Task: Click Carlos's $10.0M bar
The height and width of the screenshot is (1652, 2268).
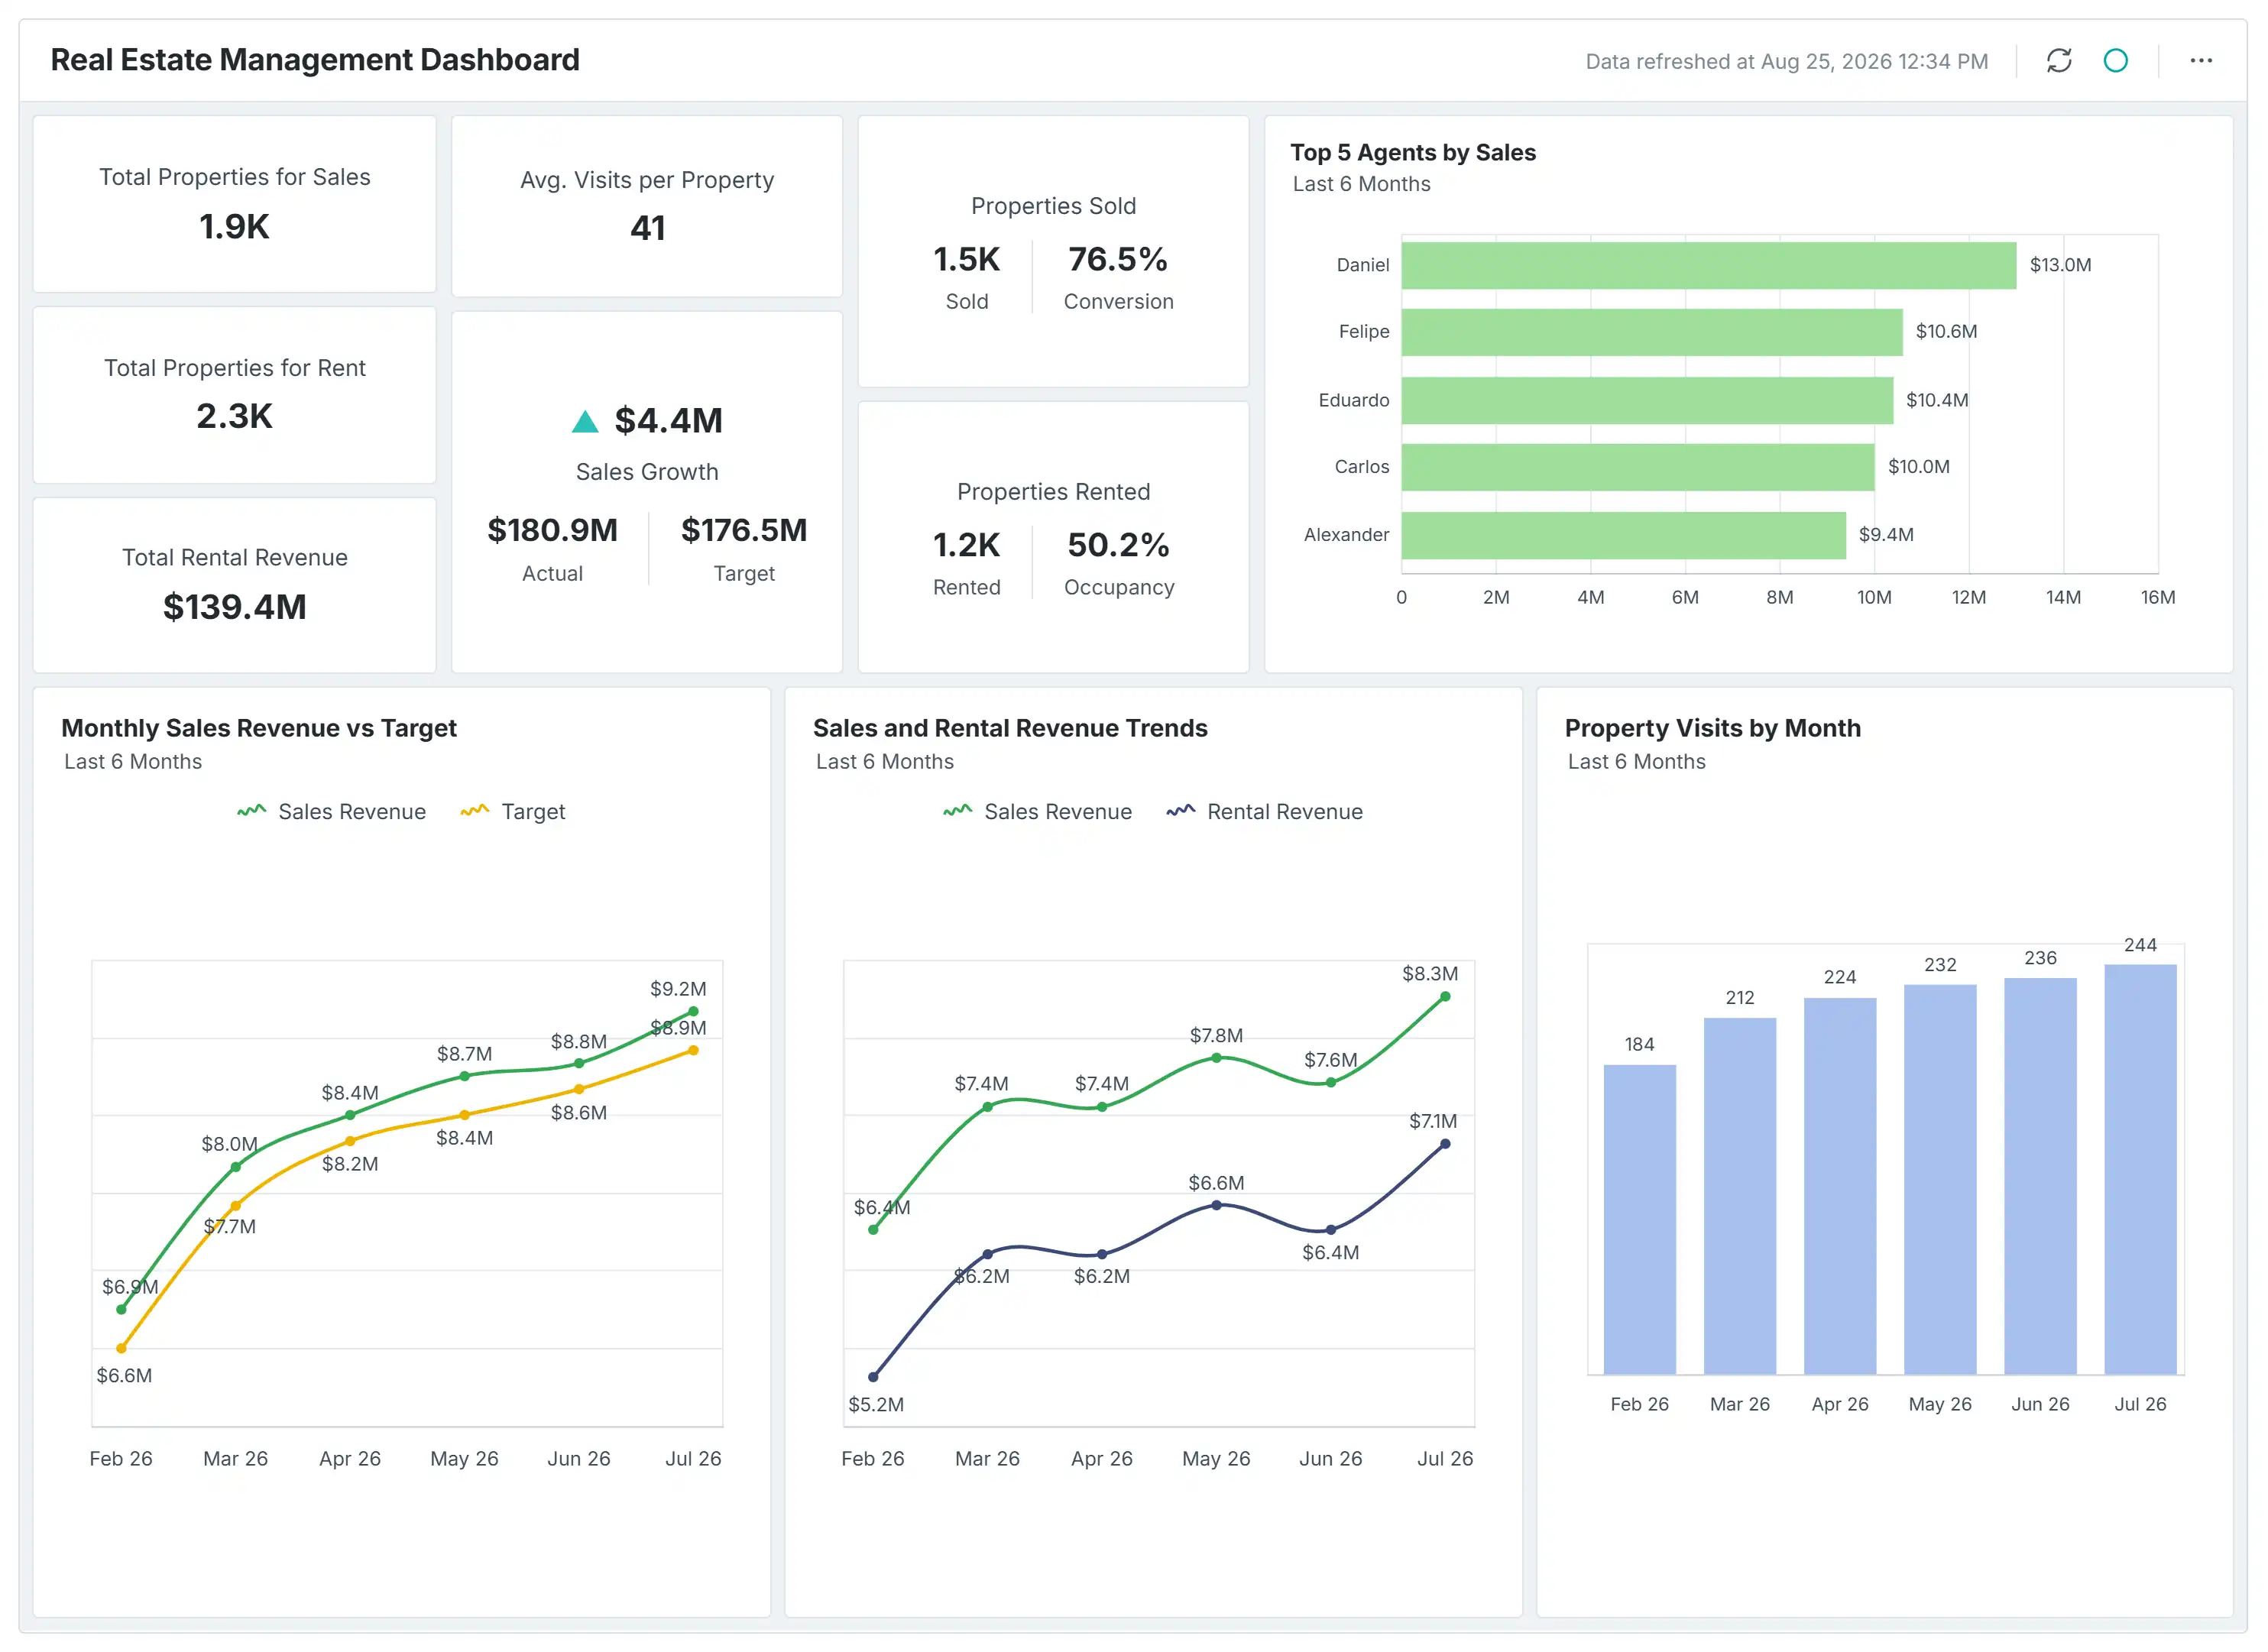Action: [x=1638, y=467]
